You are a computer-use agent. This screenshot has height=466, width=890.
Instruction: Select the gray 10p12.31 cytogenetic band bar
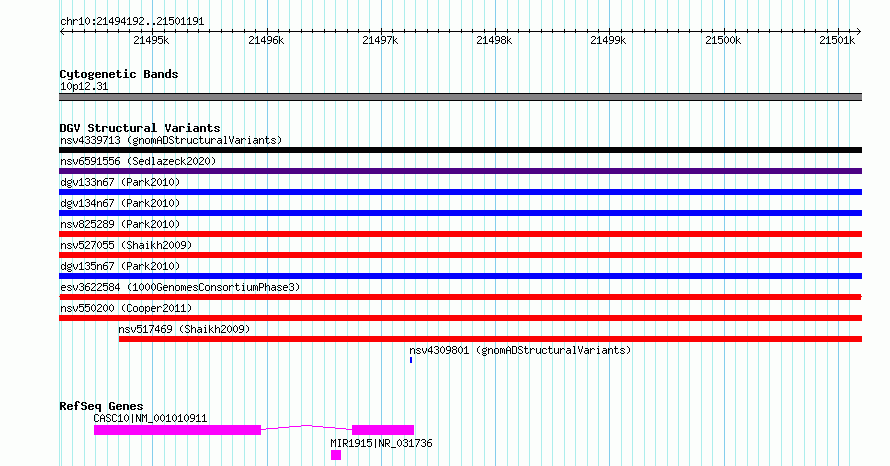460,97
